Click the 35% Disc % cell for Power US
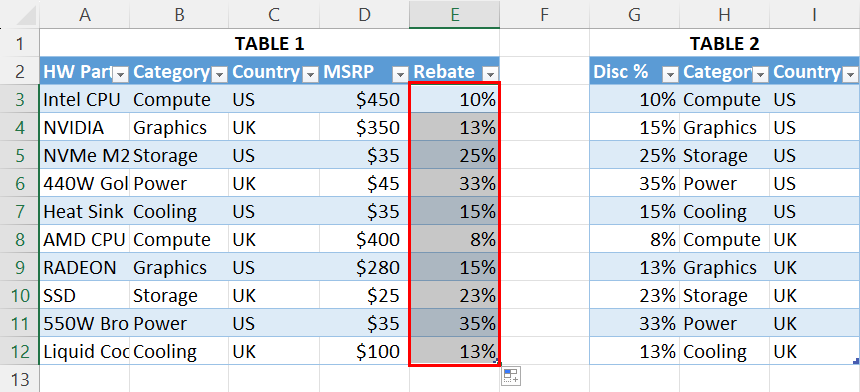 point(635,183)
